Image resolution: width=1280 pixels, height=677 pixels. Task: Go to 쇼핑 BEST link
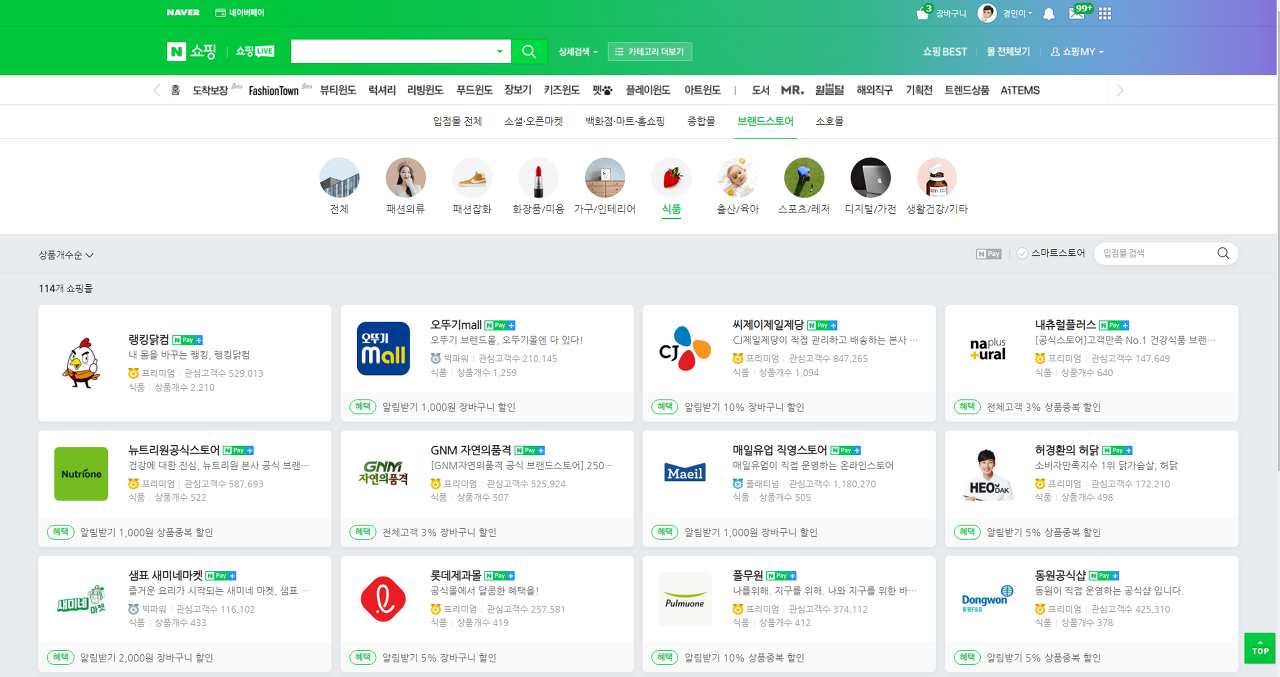pyautogui.click(x=945, y=51)
